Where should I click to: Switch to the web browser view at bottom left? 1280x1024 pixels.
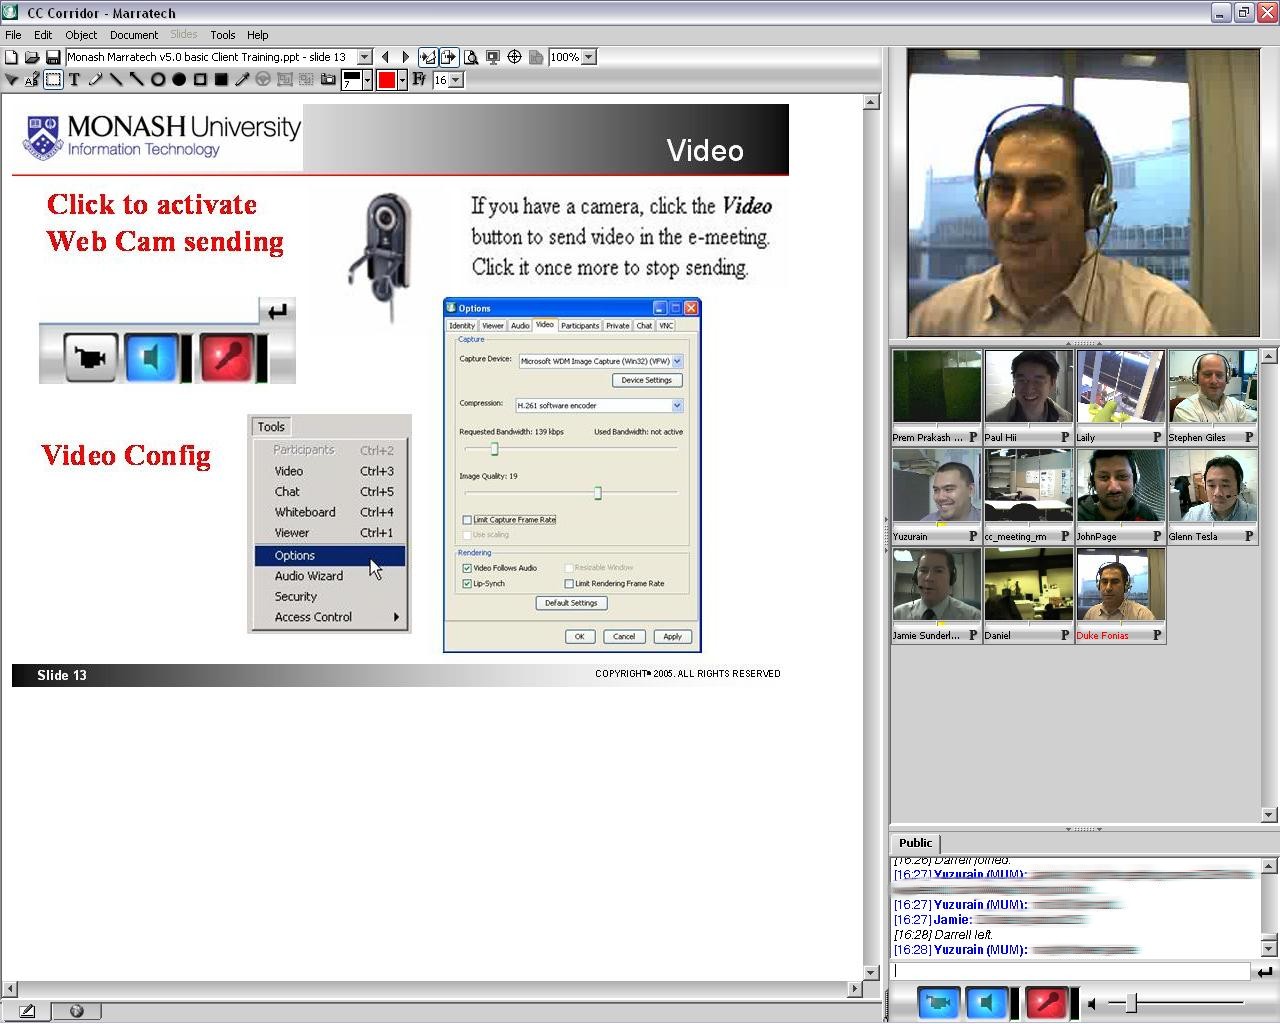point(77,1011)
